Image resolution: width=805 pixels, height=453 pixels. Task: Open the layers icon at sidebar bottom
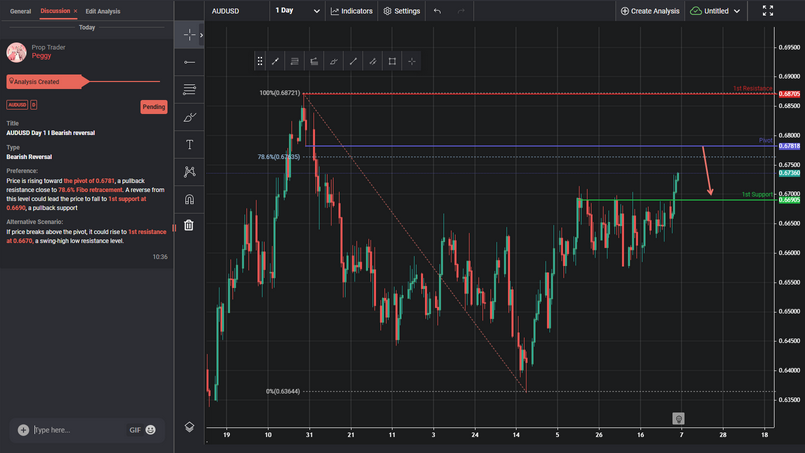tap(189, 427)
